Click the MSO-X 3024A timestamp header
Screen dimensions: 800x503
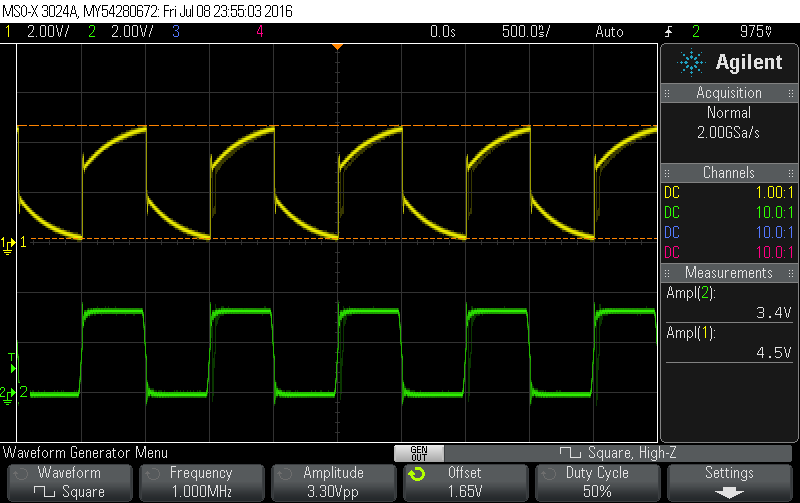coord(147,11)
